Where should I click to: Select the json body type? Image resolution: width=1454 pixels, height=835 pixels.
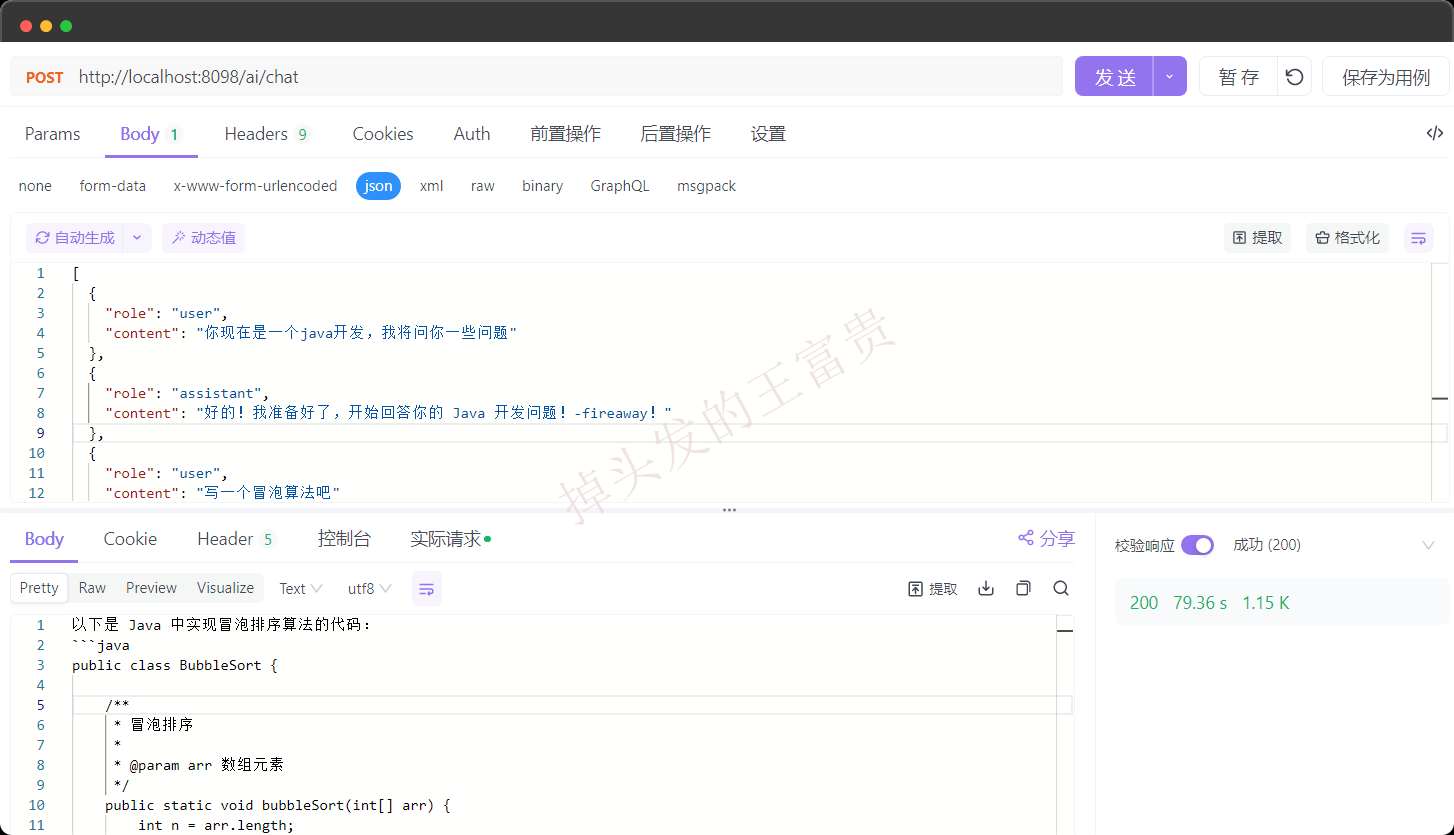(378, 186)
